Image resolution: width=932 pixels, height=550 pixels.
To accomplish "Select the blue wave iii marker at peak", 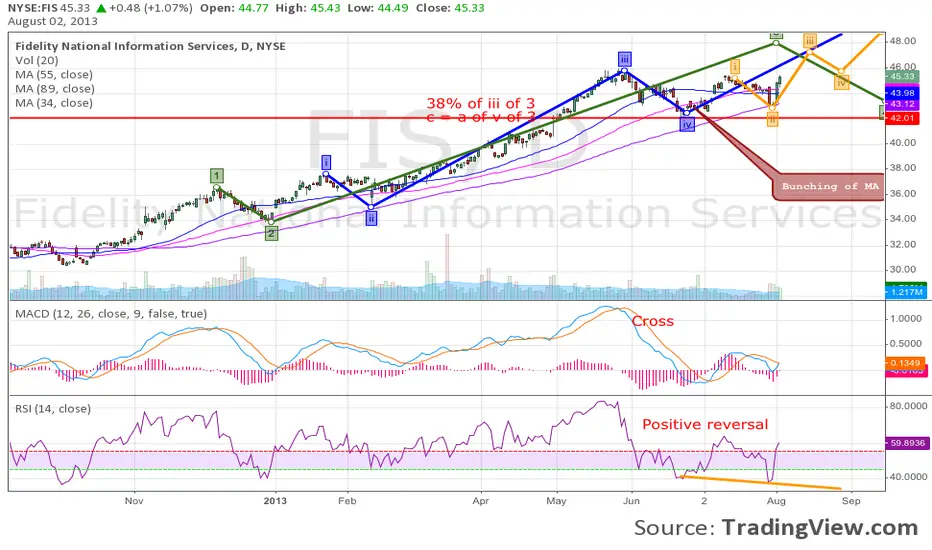I will (624, 59).
